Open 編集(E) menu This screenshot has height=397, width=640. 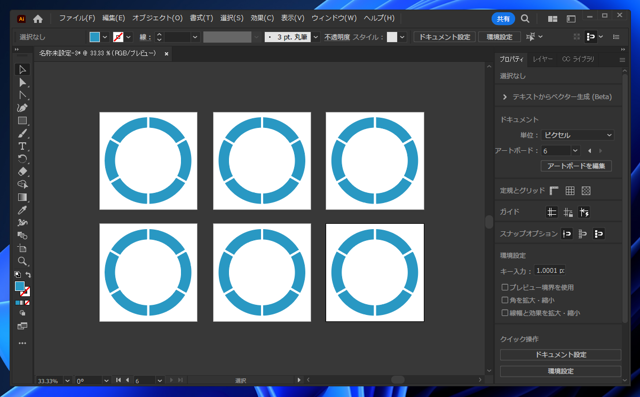pos(113,18)
